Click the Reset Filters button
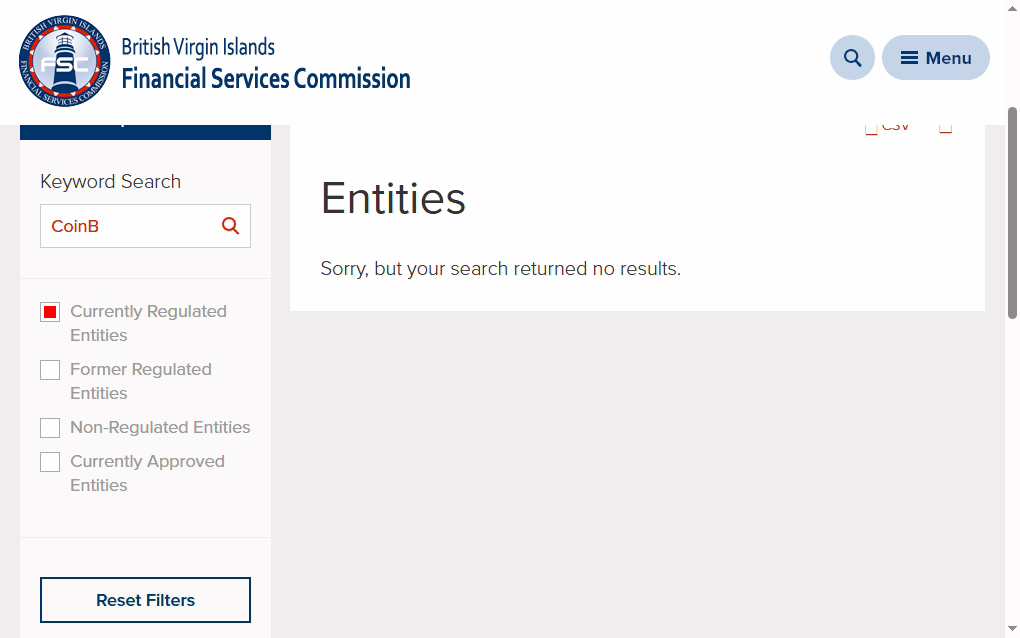 pyautogui.click(x=145, y=600)
